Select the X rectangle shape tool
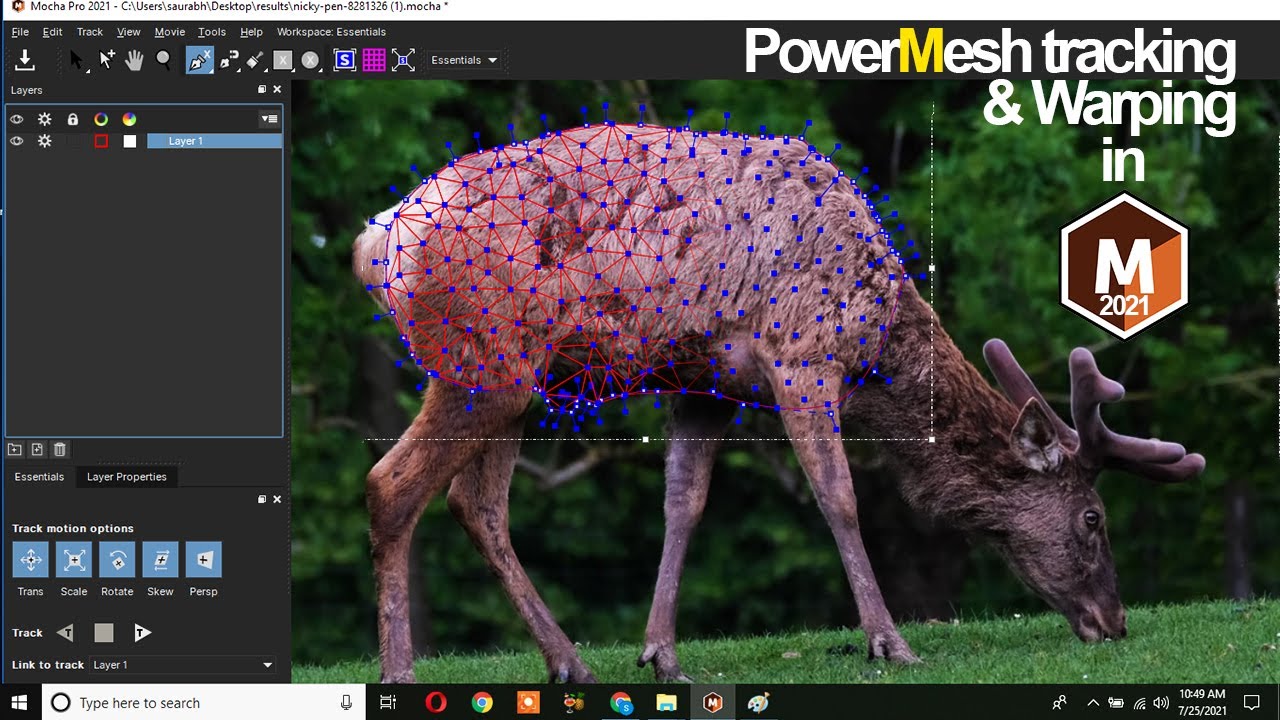The image size is (1280, 720). pyautogui.click(x=283, y=60)
